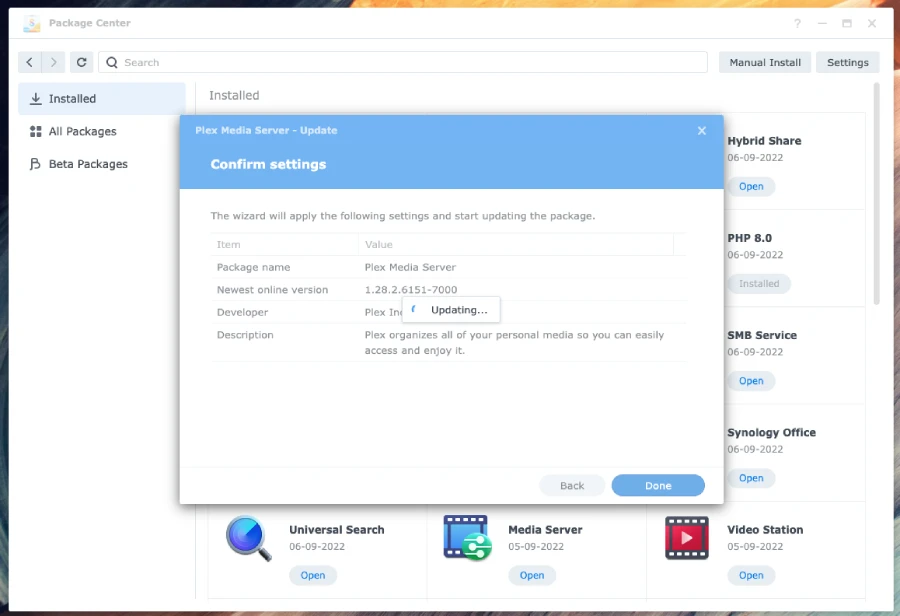900x616 pixels.
Task: Click the Value column header
Action: pos(515,245)
